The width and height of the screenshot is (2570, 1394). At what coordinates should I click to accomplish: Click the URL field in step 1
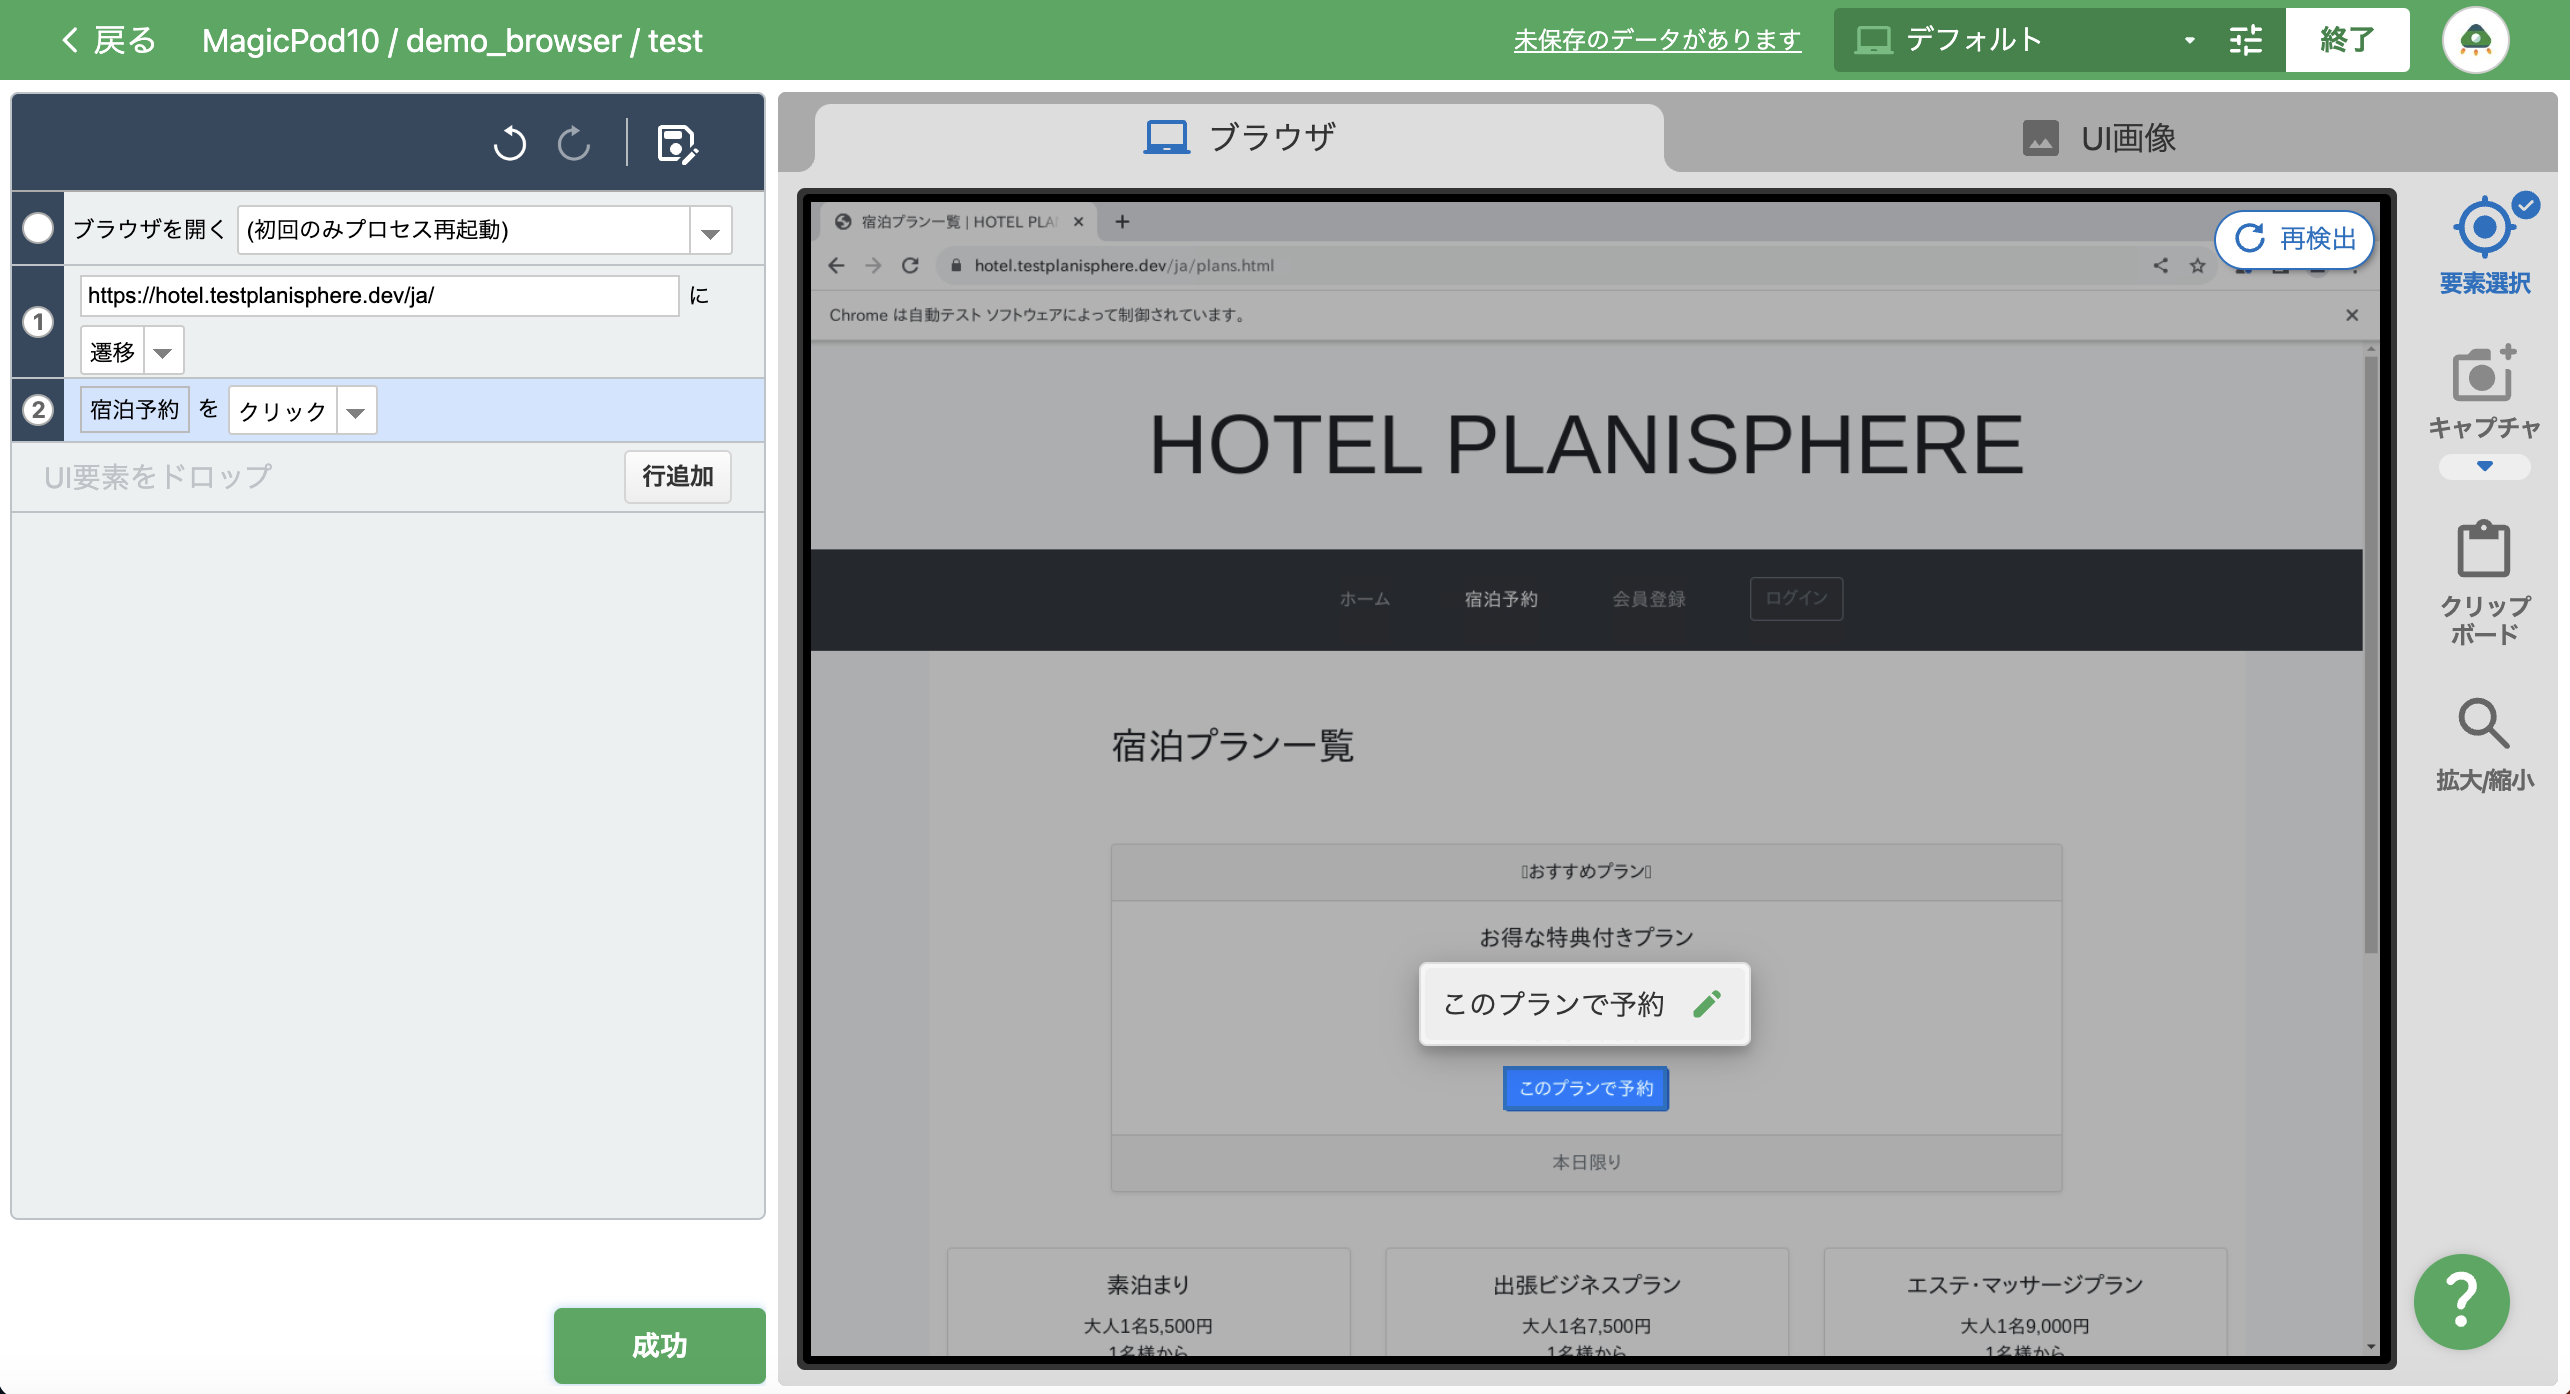[380, 296]
